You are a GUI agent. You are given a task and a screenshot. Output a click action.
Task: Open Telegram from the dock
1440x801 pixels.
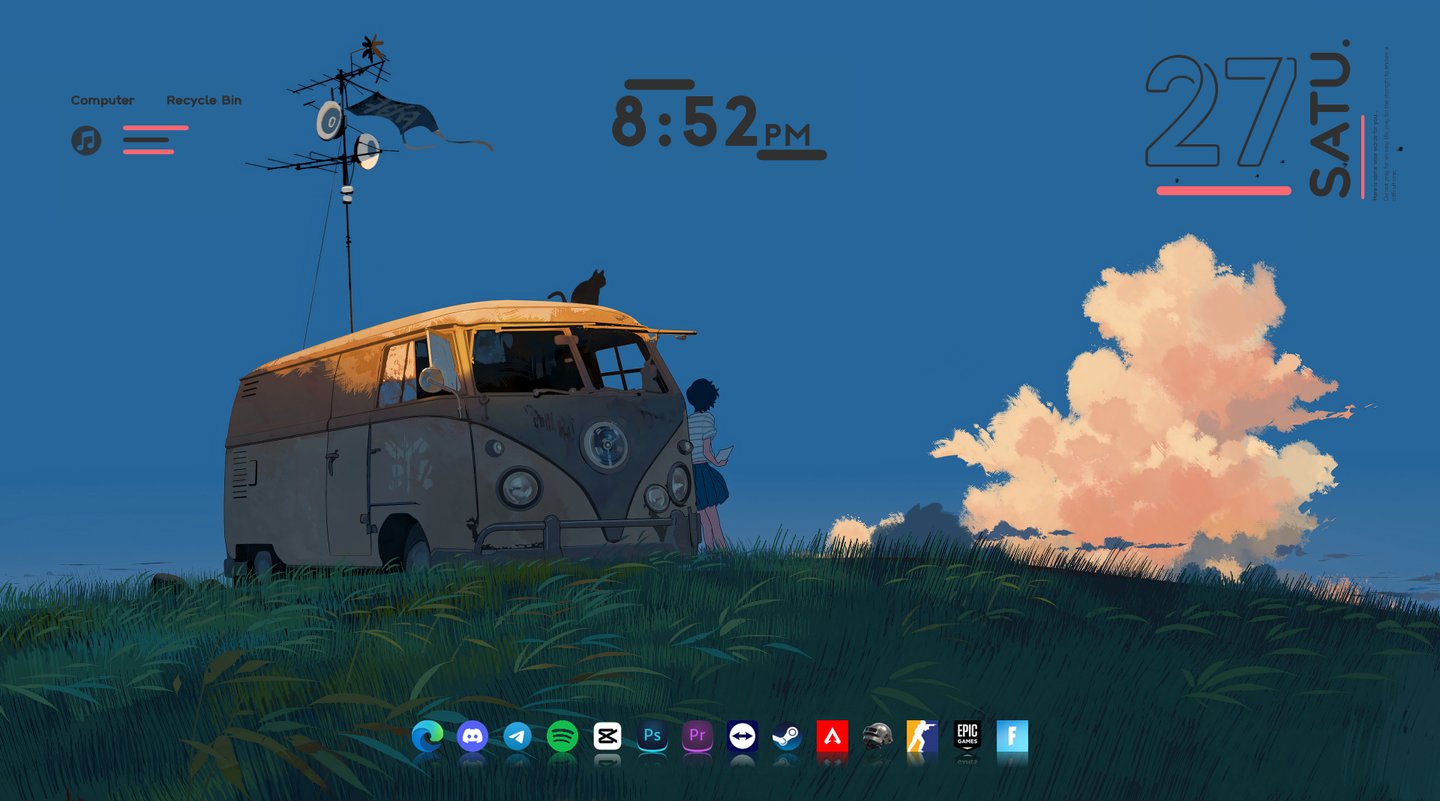point(517,737)
